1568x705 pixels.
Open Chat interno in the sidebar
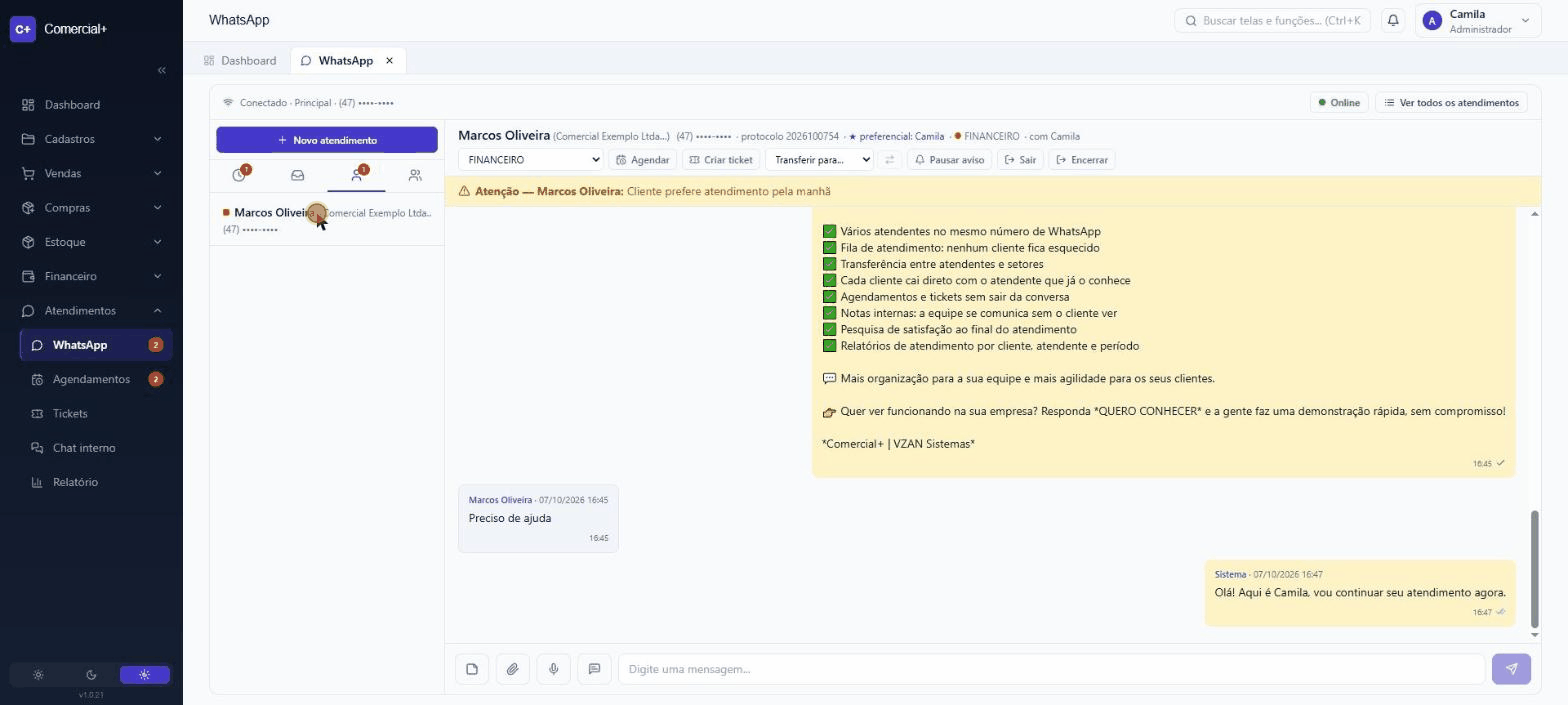click(96, 448)
